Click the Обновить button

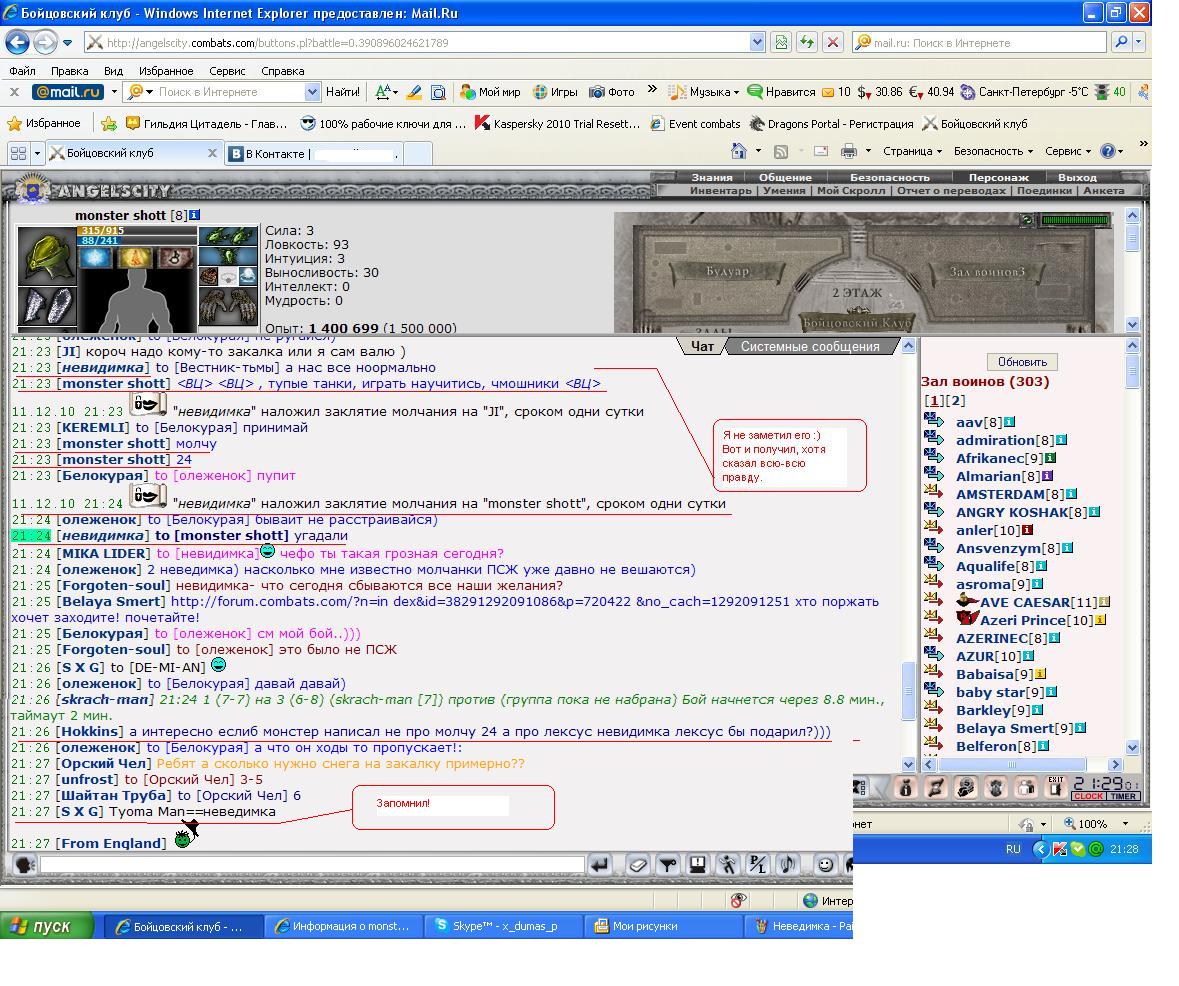(x=1022, y=362)
